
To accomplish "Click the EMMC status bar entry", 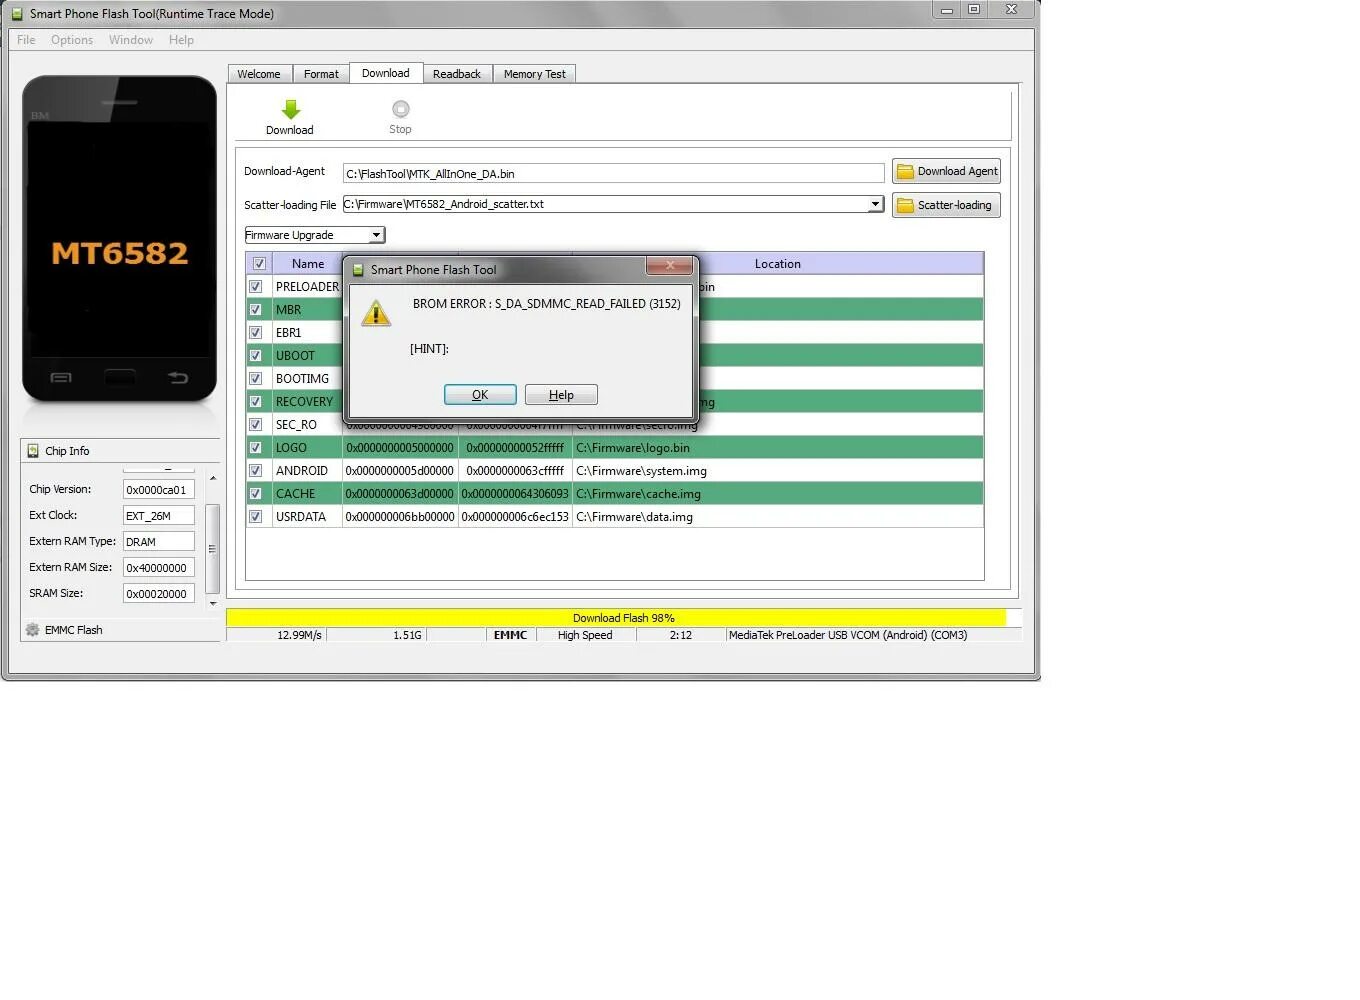I will [x=510, y=635].
